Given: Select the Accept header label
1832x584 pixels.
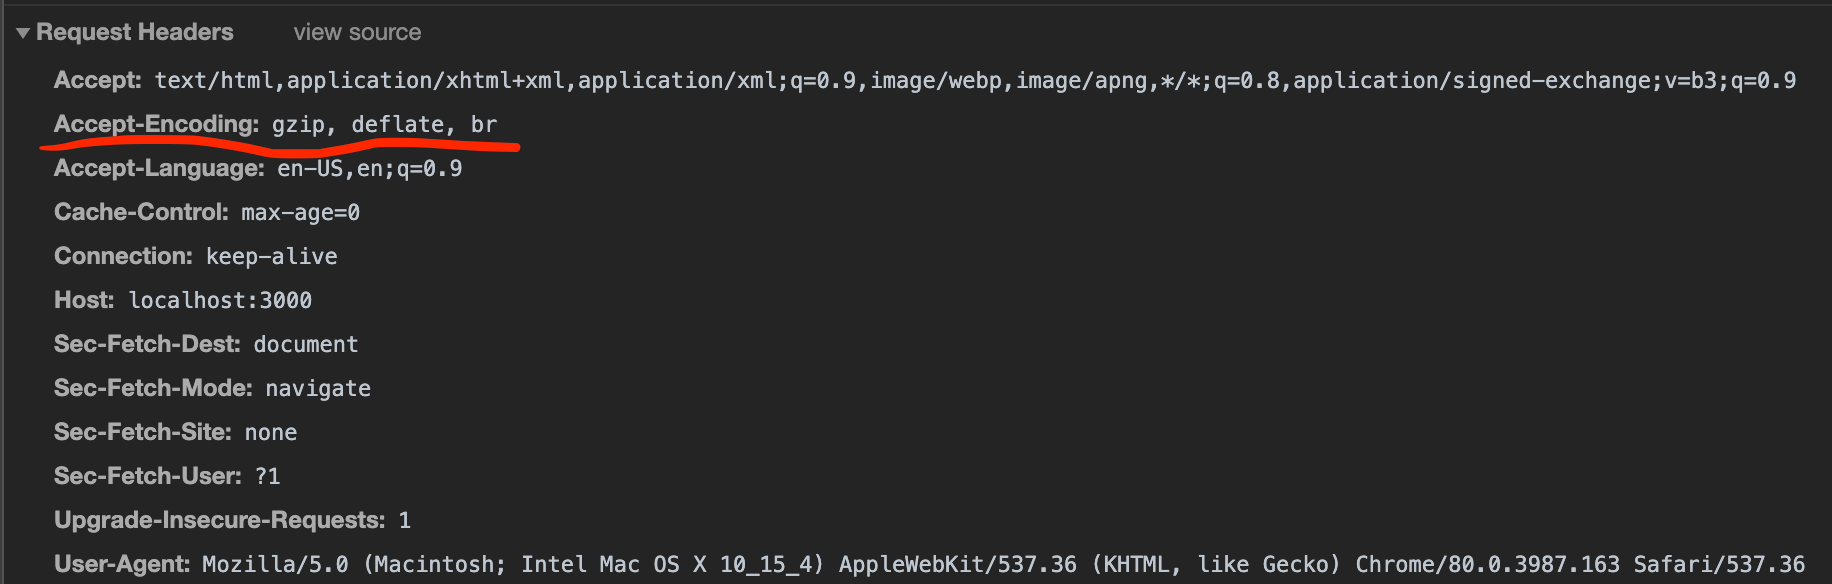Looking at the screenshot, I should click(96, 80).
